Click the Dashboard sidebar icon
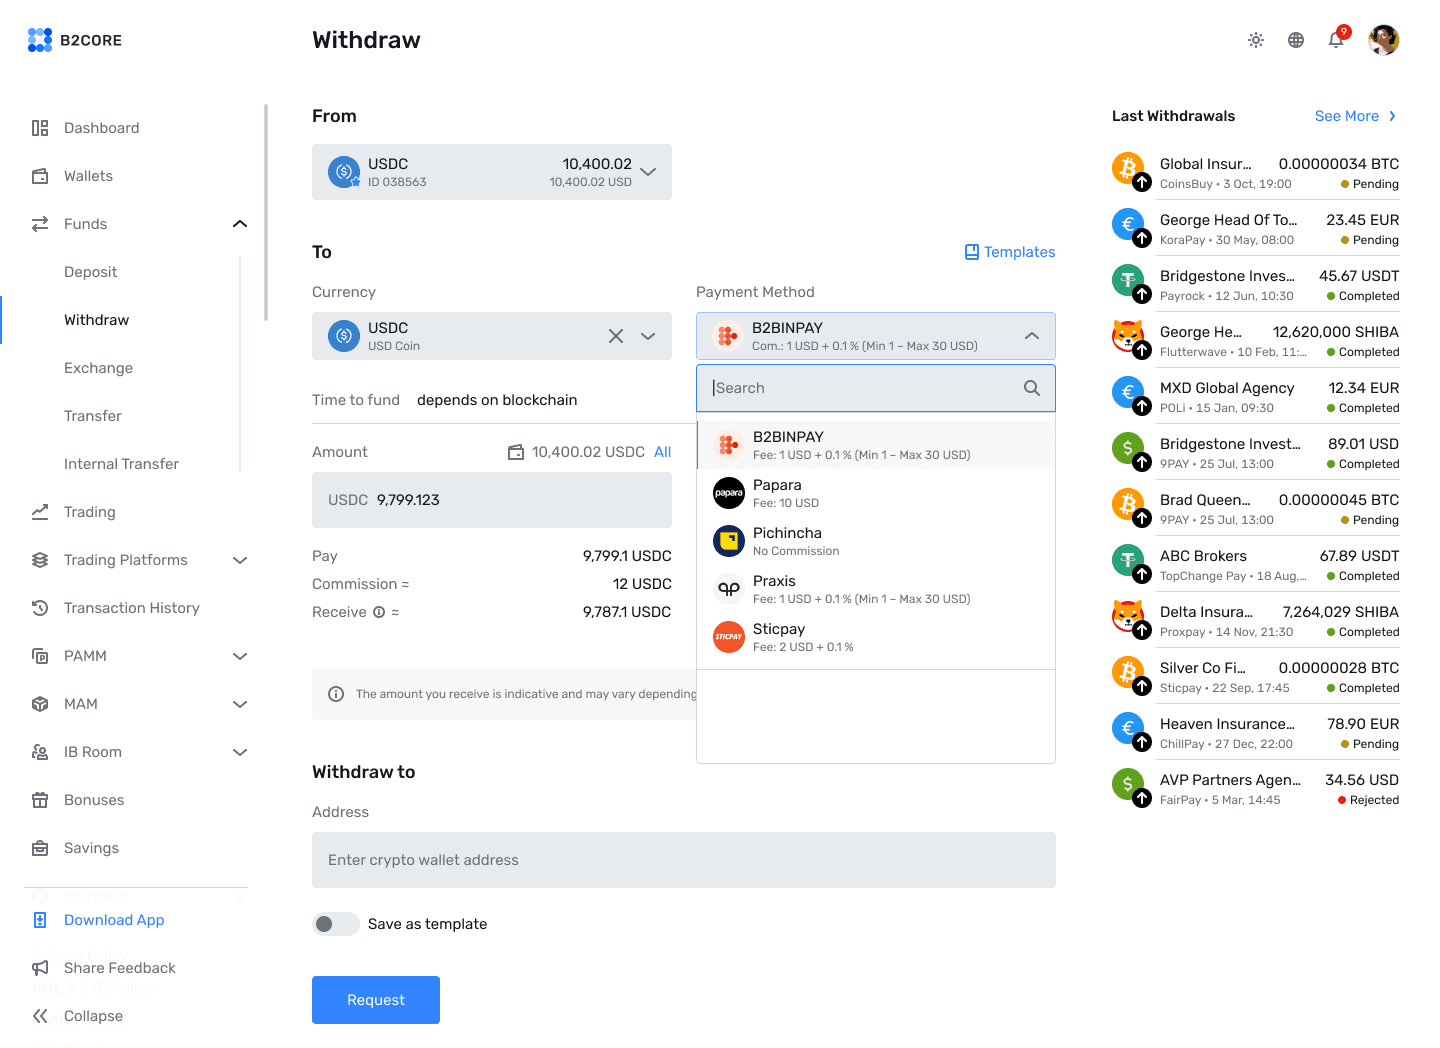This screenshot has height=1048, width=1440. (x=40, y=128)
